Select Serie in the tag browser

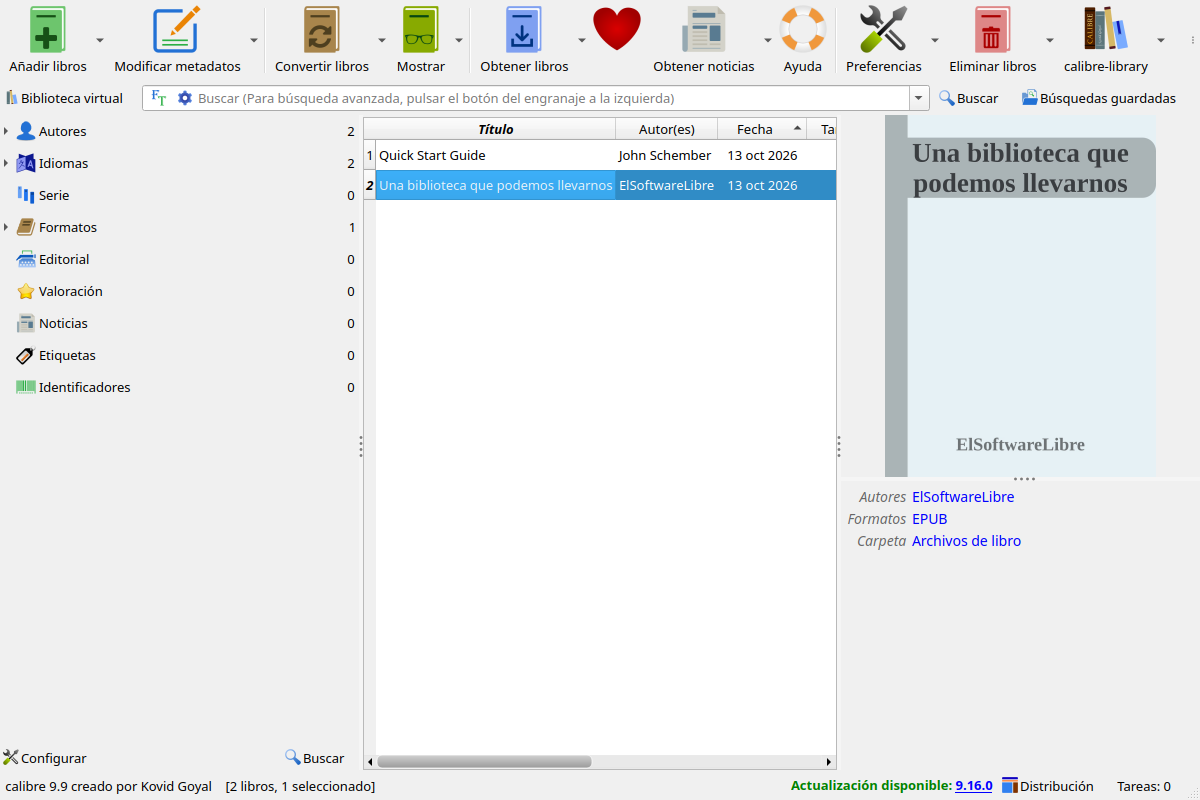point(54,195)
